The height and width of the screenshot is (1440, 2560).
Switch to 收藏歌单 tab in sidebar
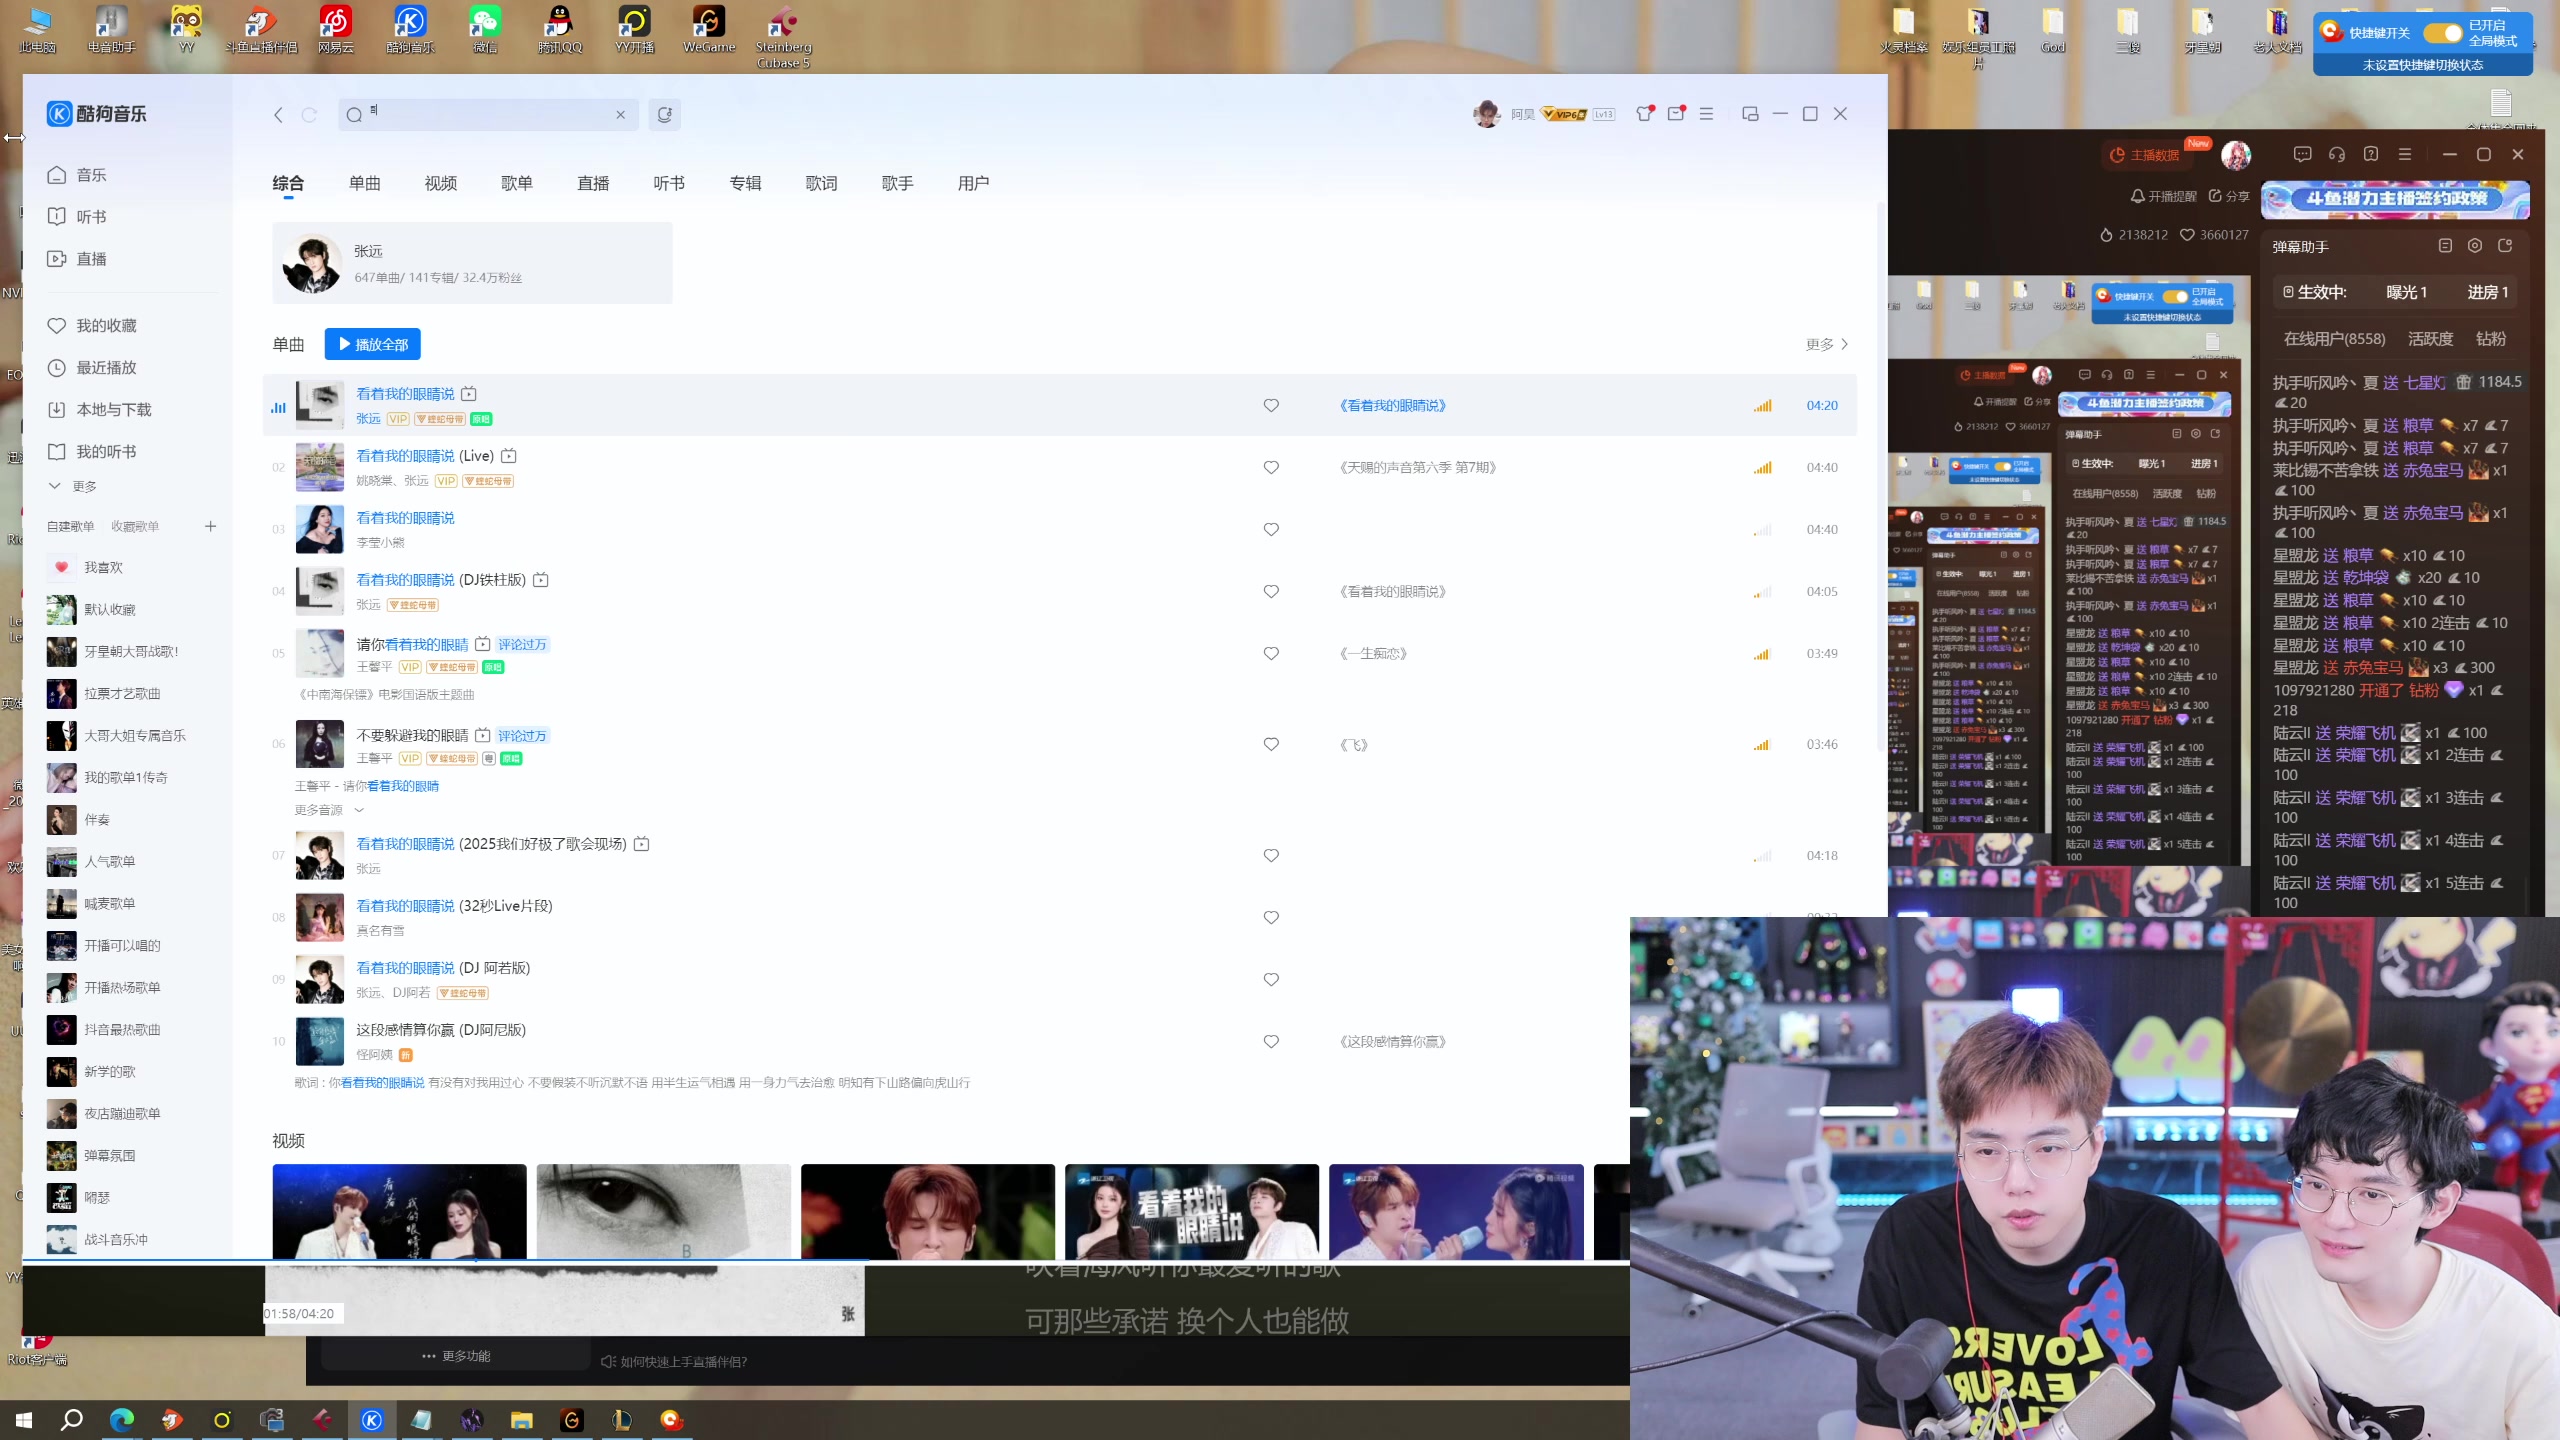point(135,526)
